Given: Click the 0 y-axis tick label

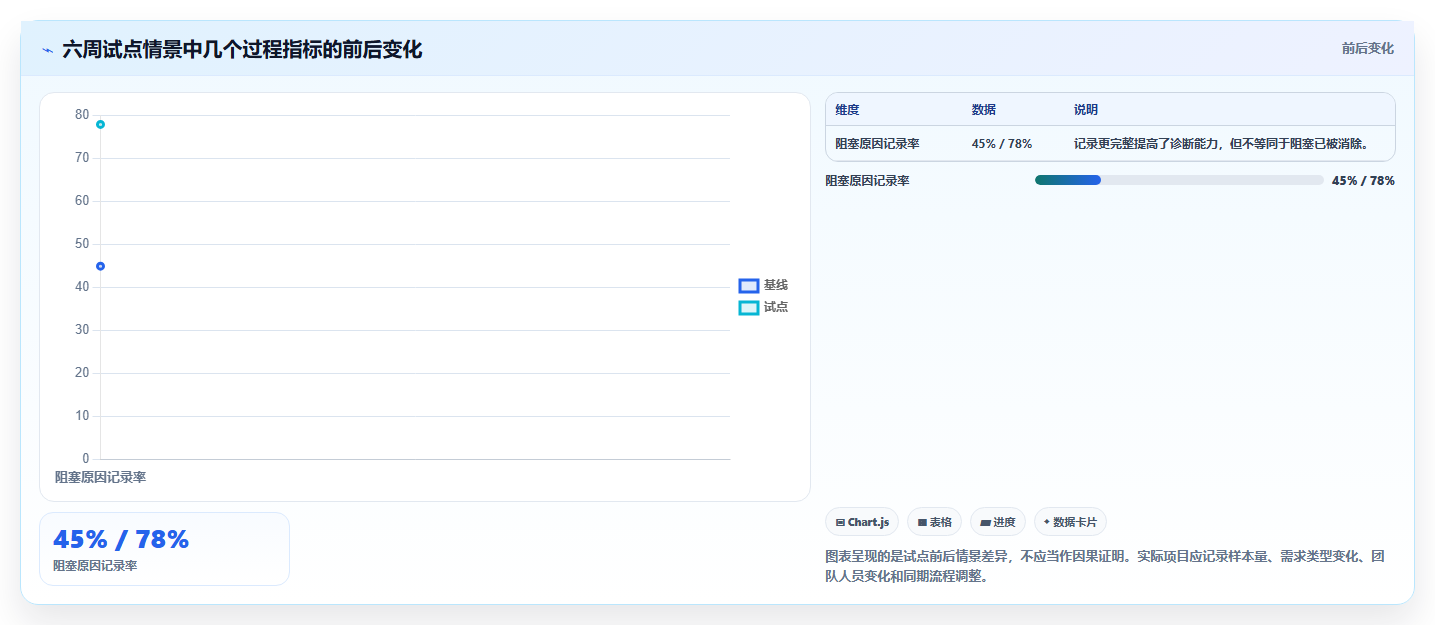Looking at the screenshot, I should pos(86,459).
